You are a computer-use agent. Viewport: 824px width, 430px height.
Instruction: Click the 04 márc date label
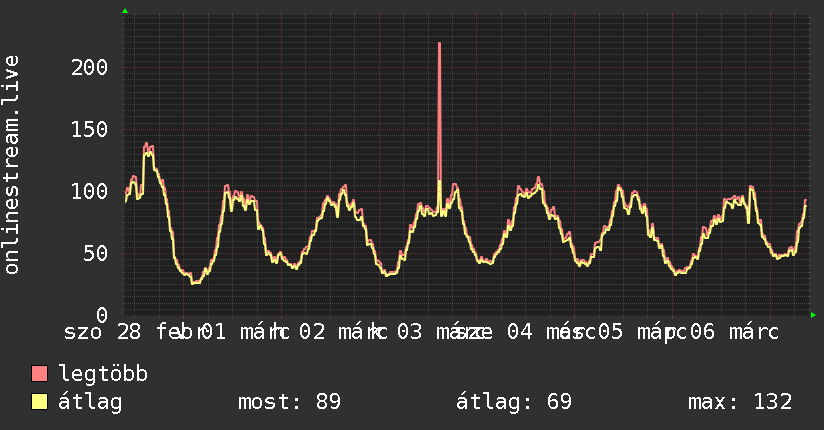click(551, 332)
